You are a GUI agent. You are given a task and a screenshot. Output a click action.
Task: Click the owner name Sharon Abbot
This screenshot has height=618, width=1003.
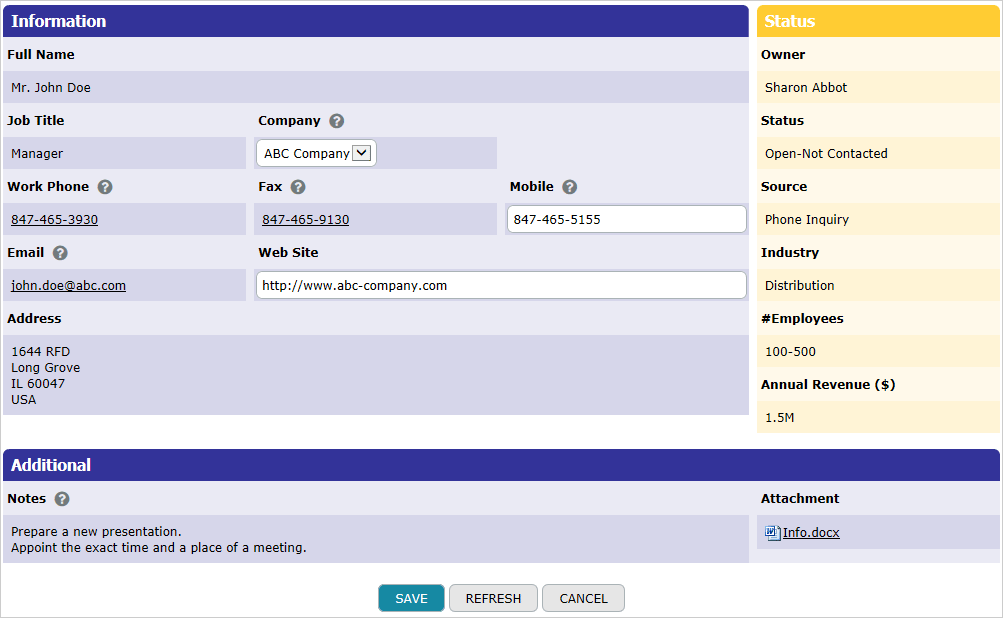coord(806,88)
